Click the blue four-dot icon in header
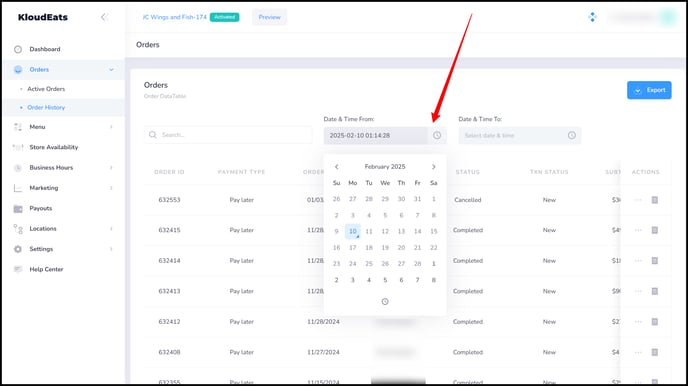Screen dimensions: 688x386 [x=592, y=17]
